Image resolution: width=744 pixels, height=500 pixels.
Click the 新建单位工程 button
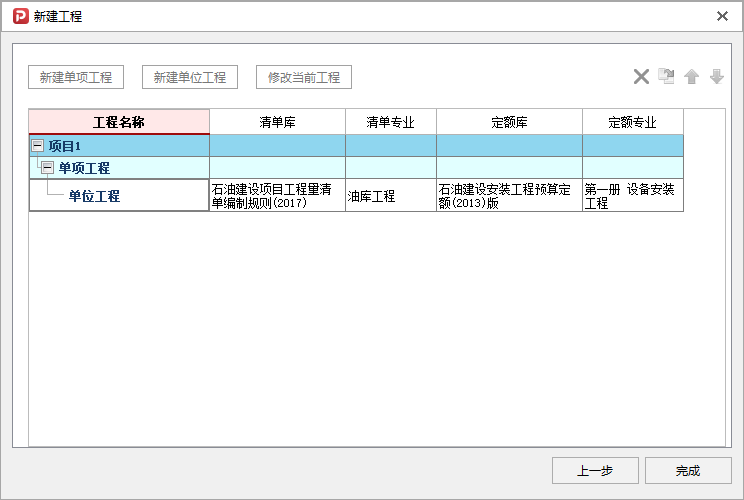point(190,77)
